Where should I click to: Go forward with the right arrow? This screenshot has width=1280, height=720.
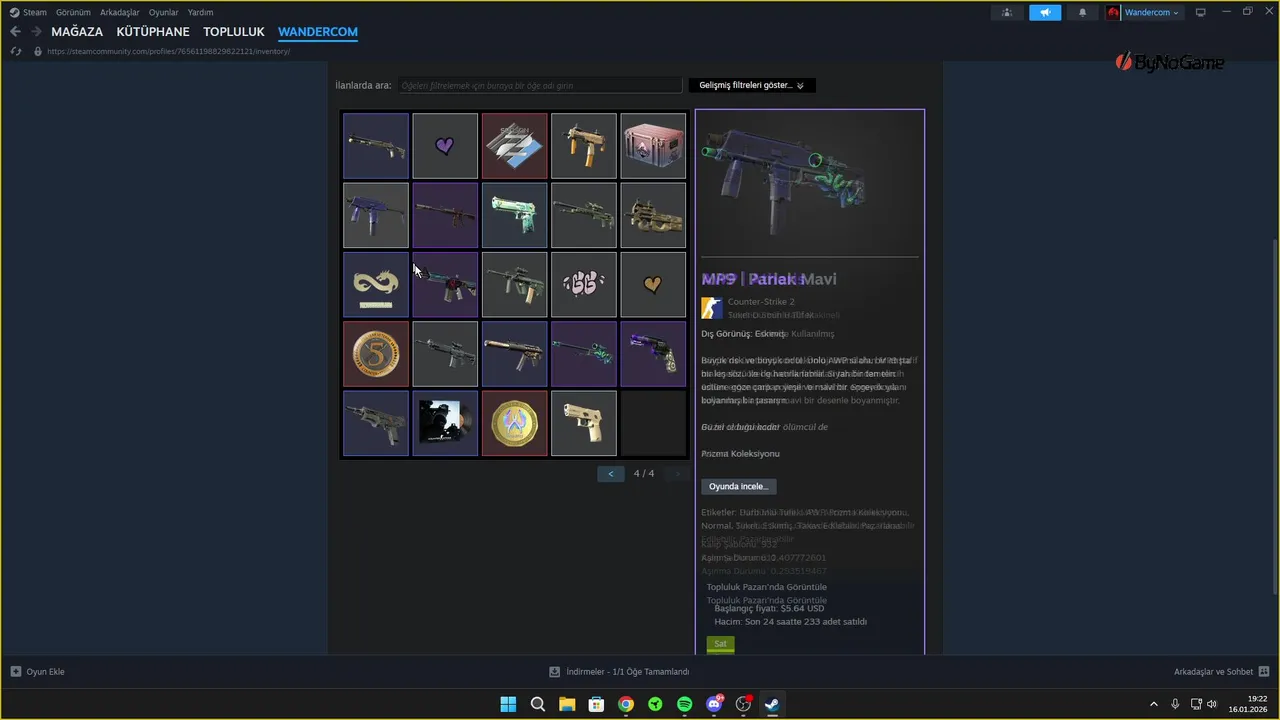tap(36, 32)
